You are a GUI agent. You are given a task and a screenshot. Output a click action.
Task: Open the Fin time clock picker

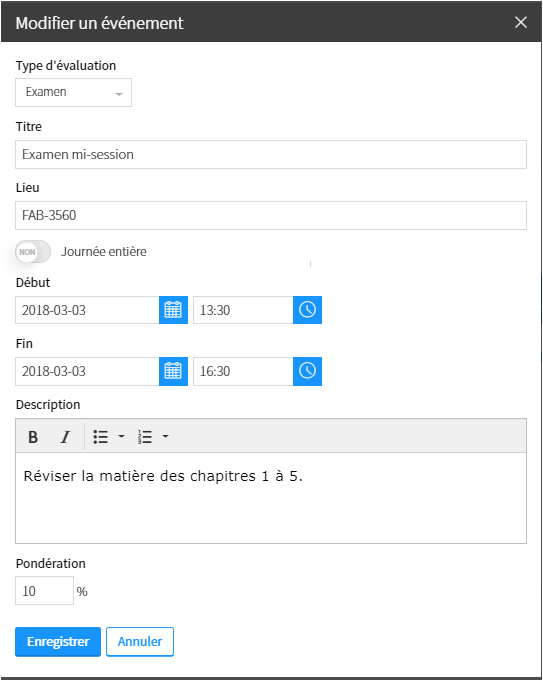(308, 371)
